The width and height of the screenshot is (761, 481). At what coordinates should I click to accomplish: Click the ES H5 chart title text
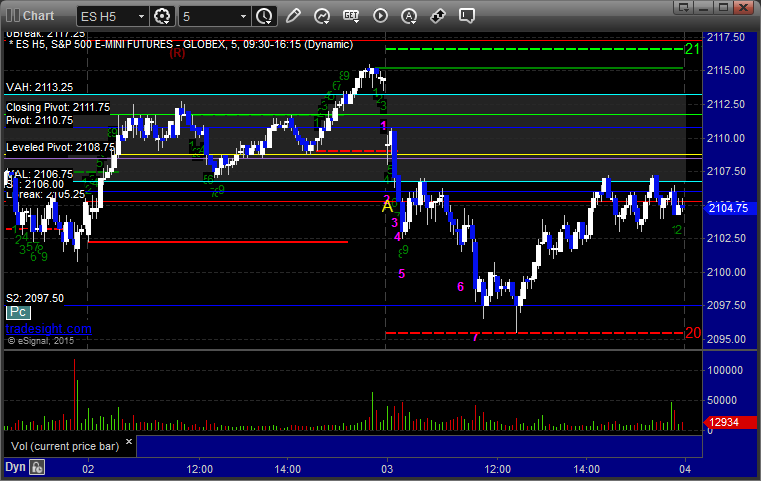(x=181, y=45)
